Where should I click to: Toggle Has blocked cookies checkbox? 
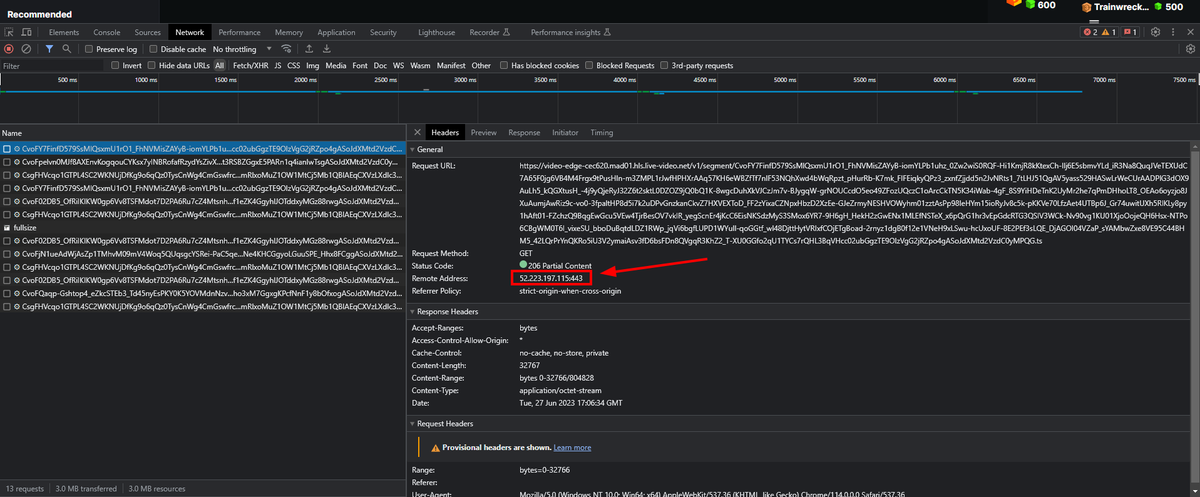point(505,65)
